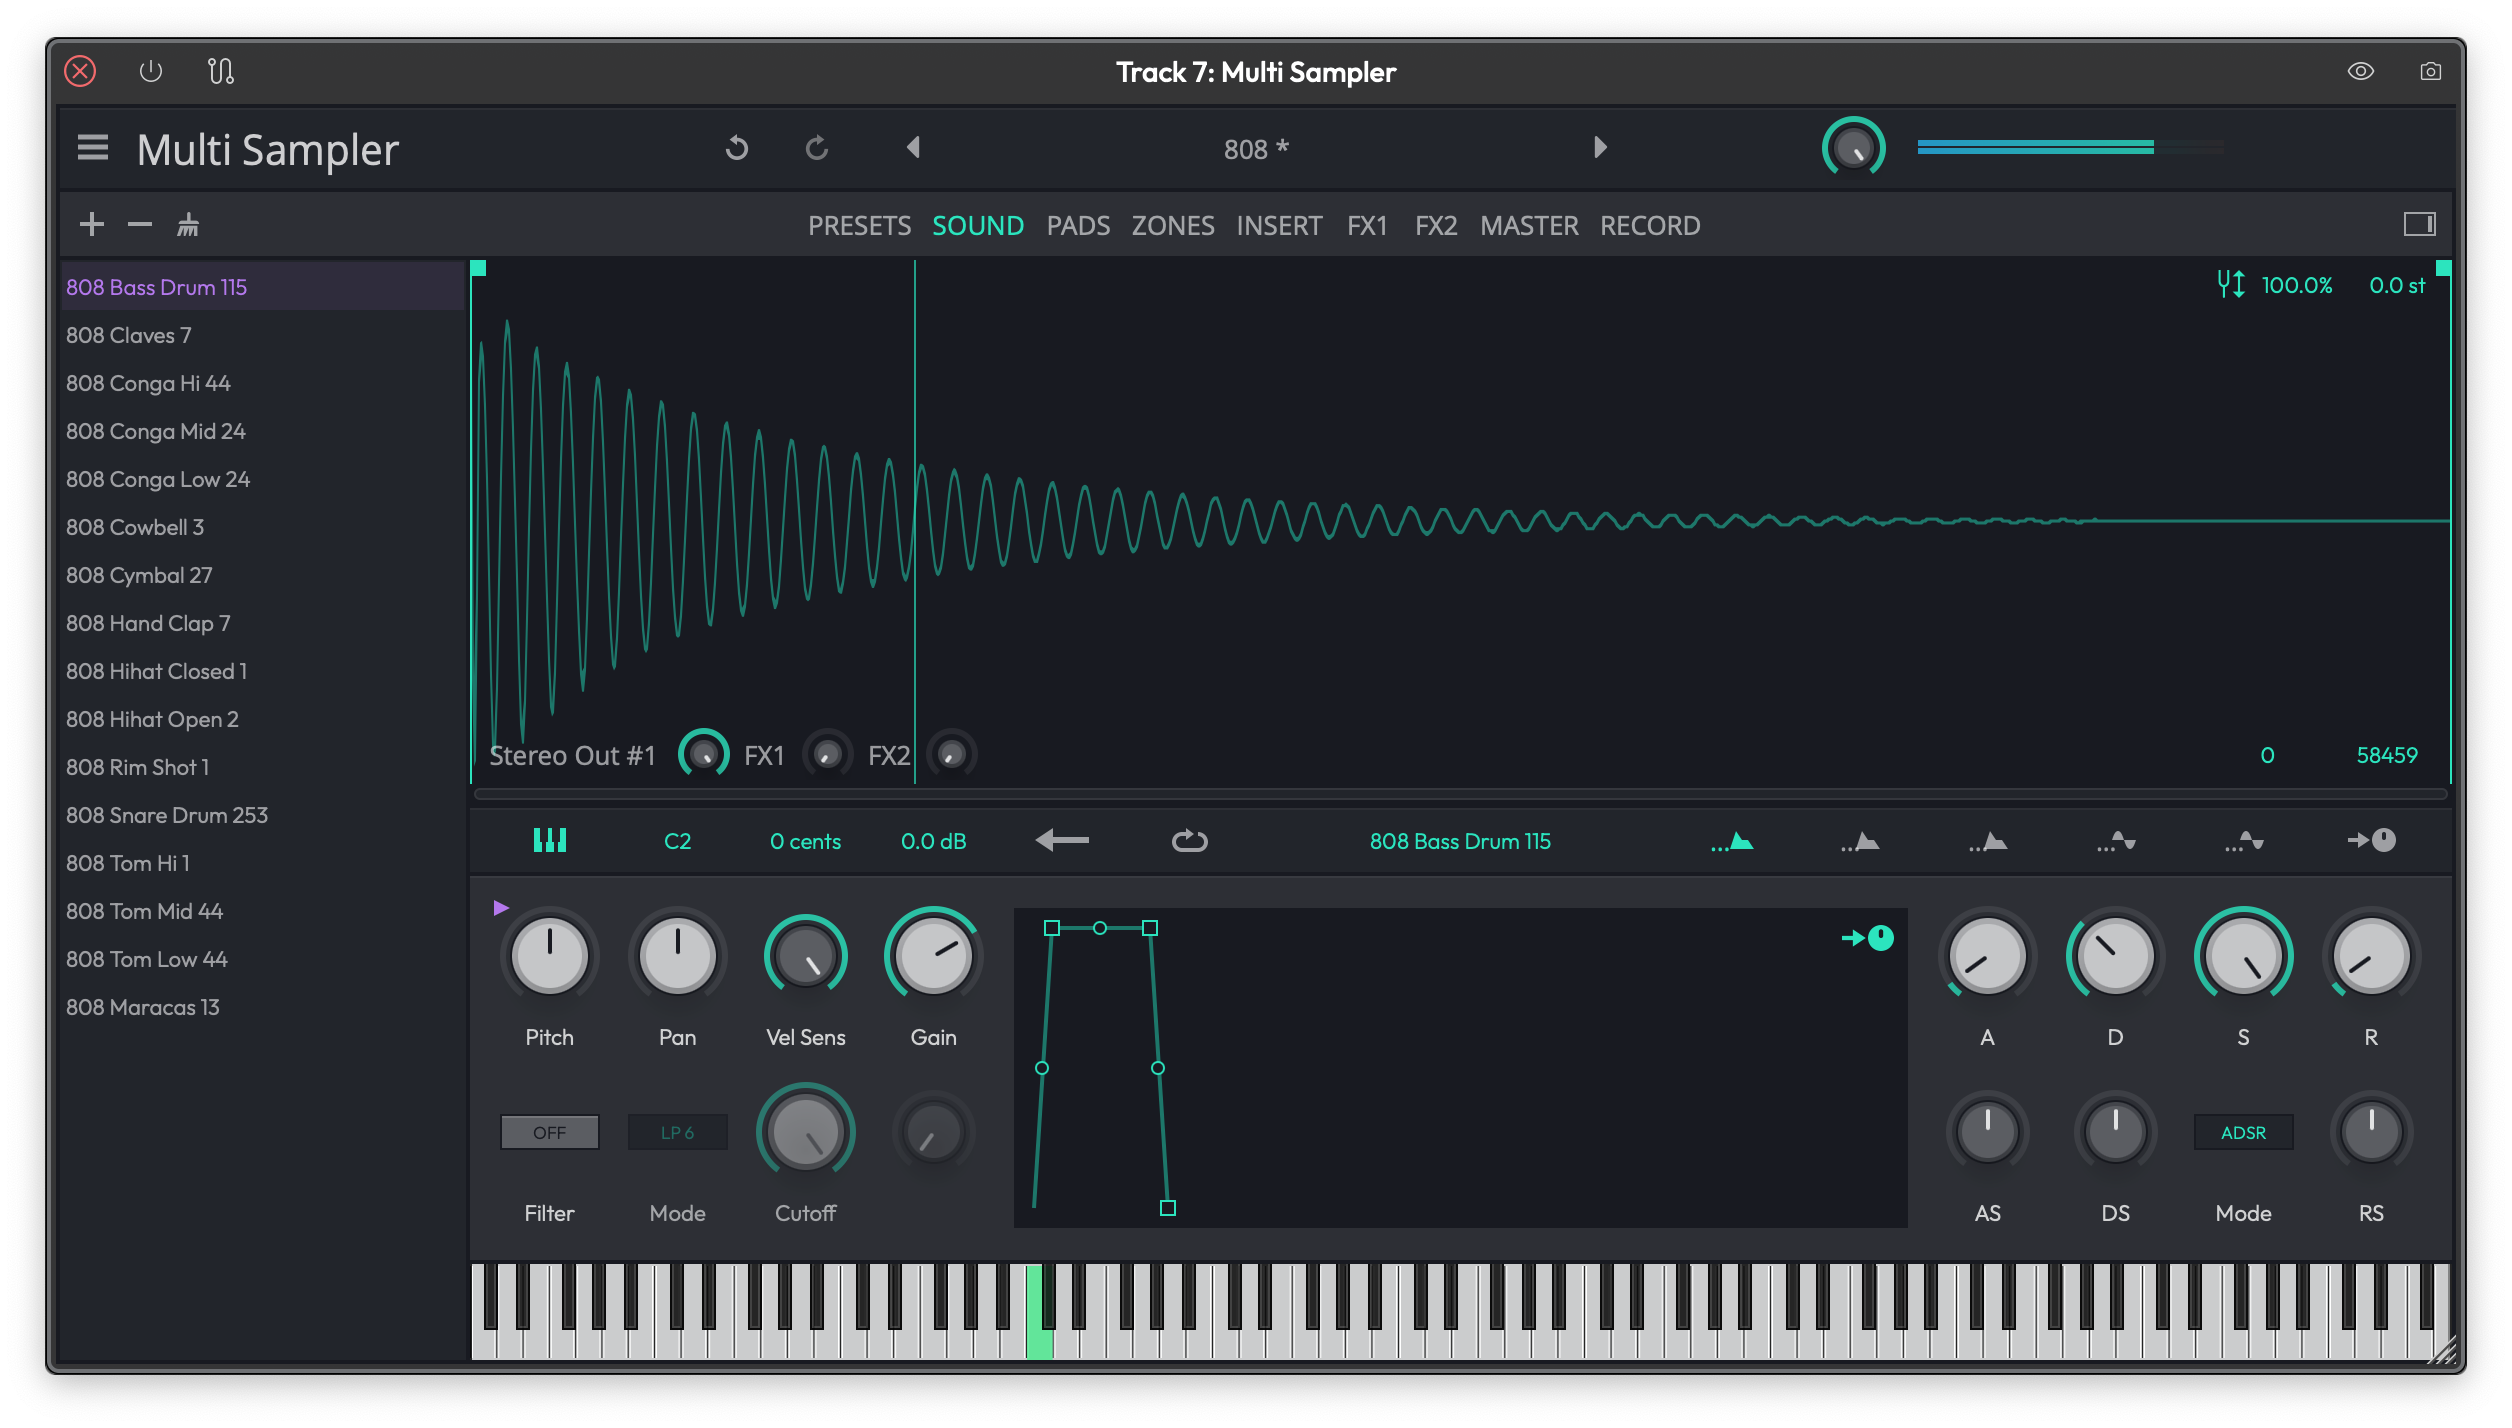Viewport: 2512px width, 1428px height.
Task: Click the Cutoff knob
Action: click(805, 1132)
